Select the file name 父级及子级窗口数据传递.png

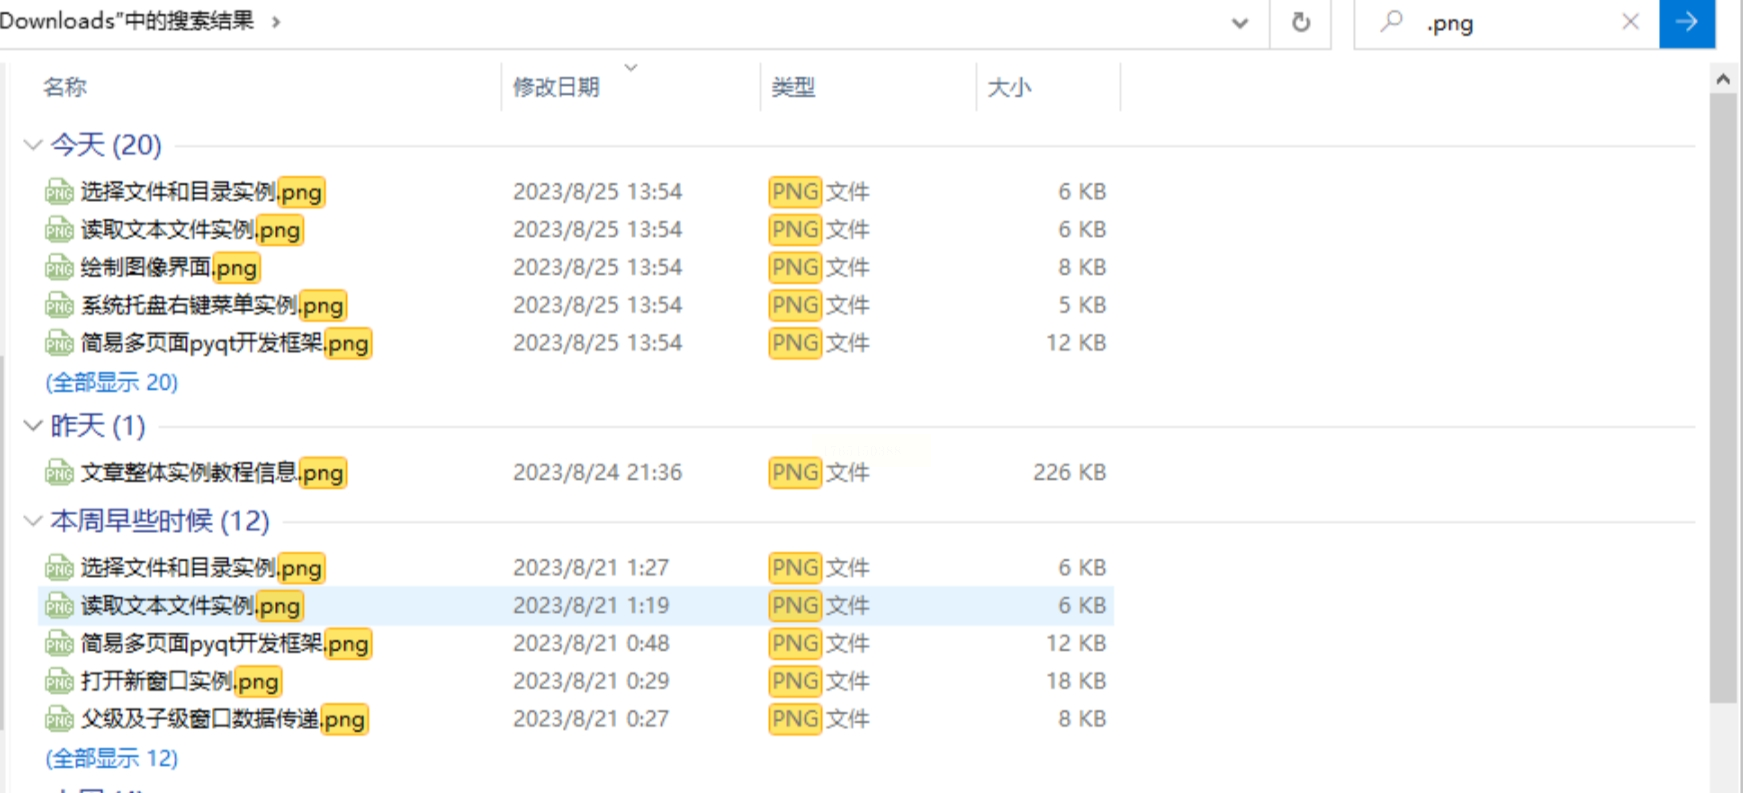[225, 719]
